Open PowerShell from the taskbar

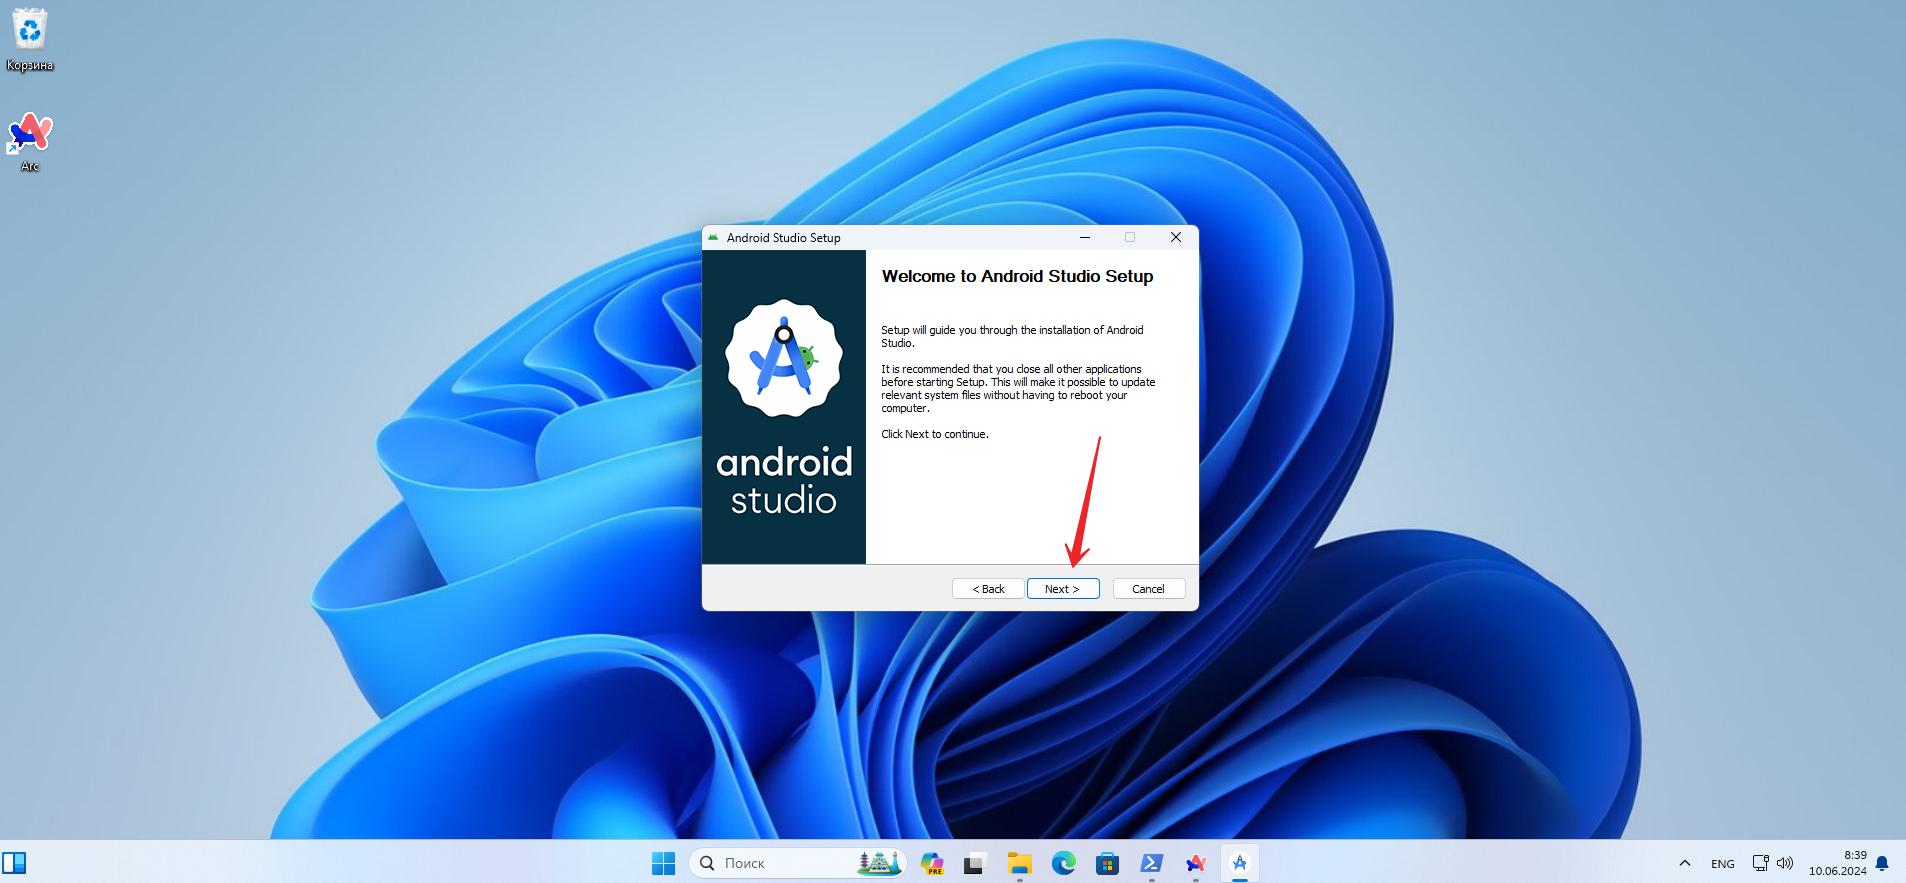pyautogui.click(x=1151, y=863)
